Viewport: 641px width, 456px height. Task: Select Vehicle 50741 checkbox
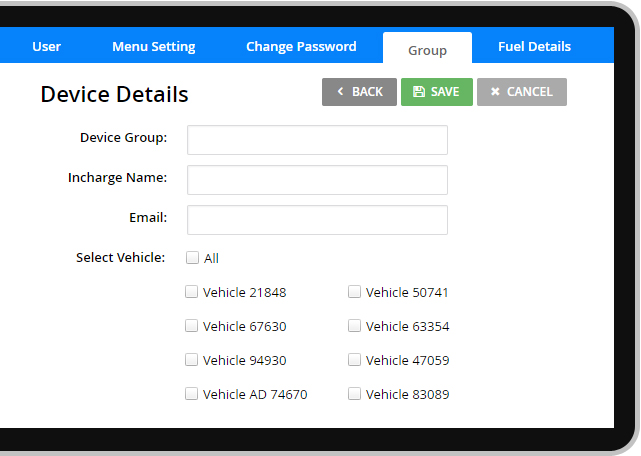click(354, 292)
